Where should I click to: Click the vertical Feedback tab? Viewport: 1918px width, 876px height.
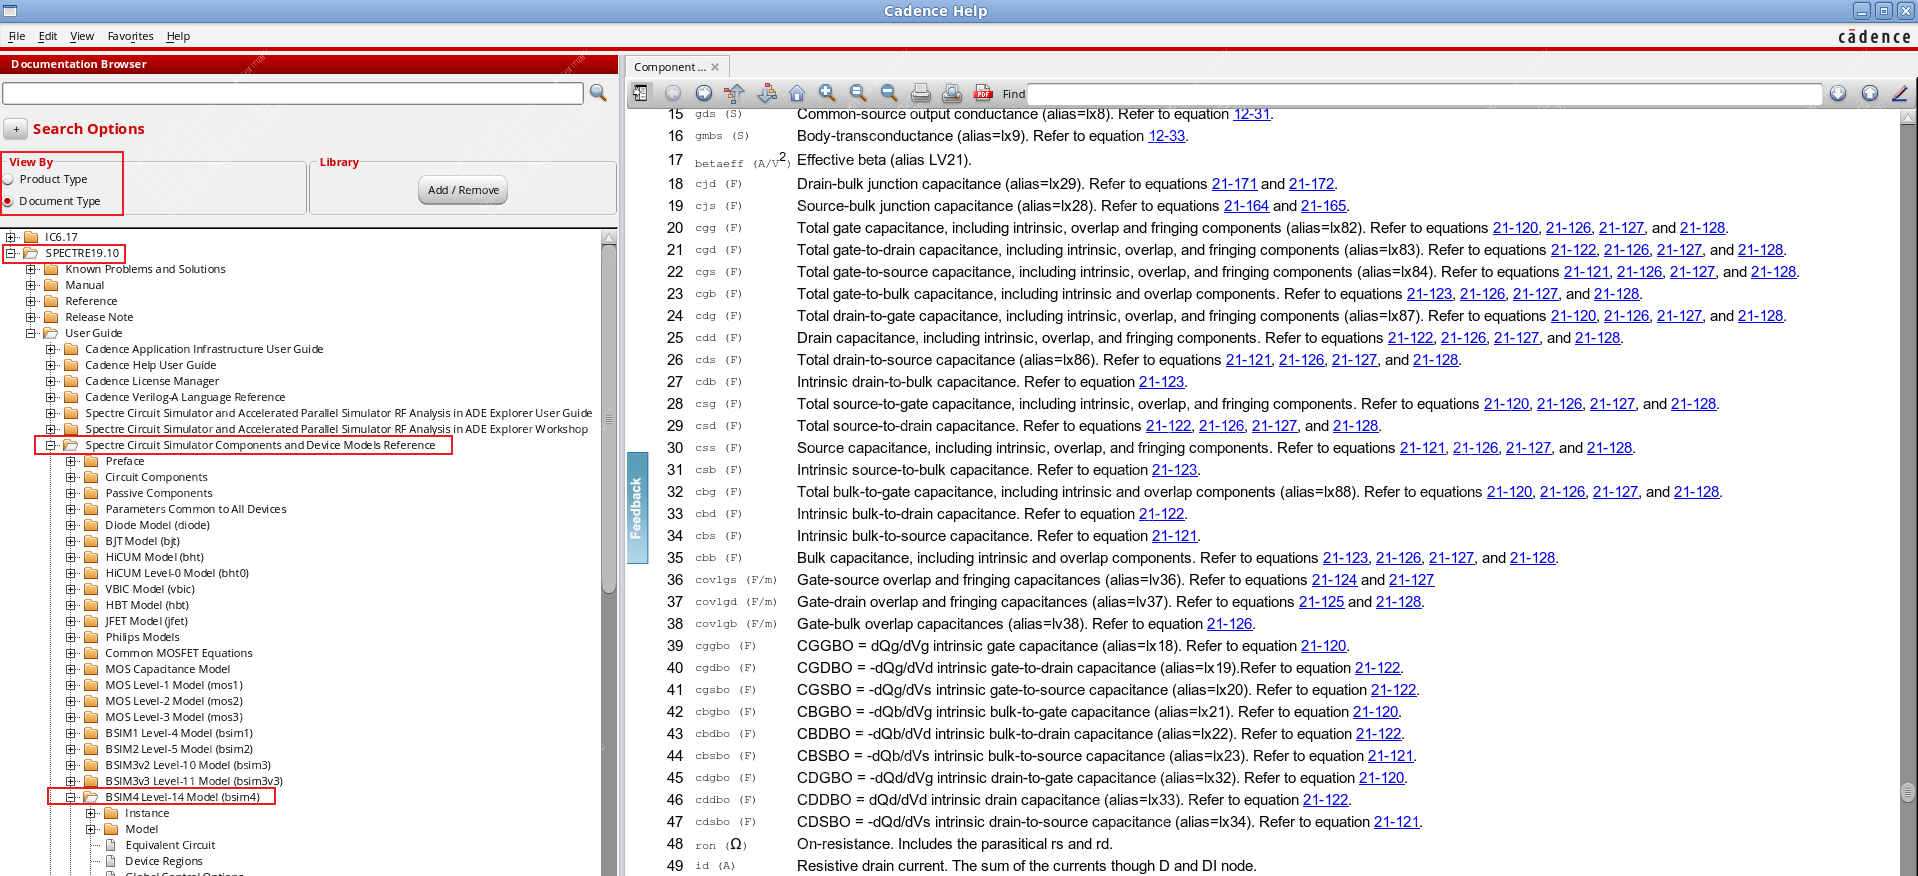(637, 508)
